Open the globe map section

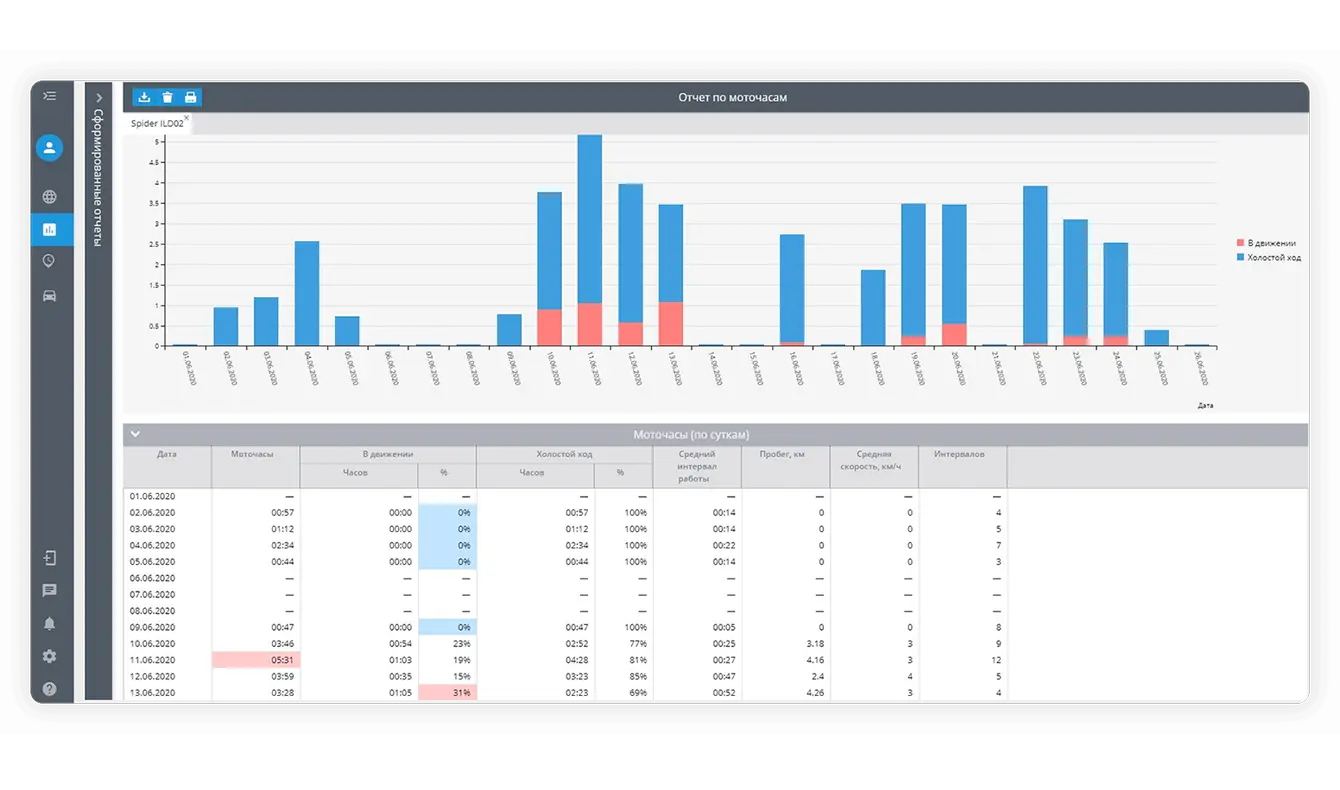point(49,197)
